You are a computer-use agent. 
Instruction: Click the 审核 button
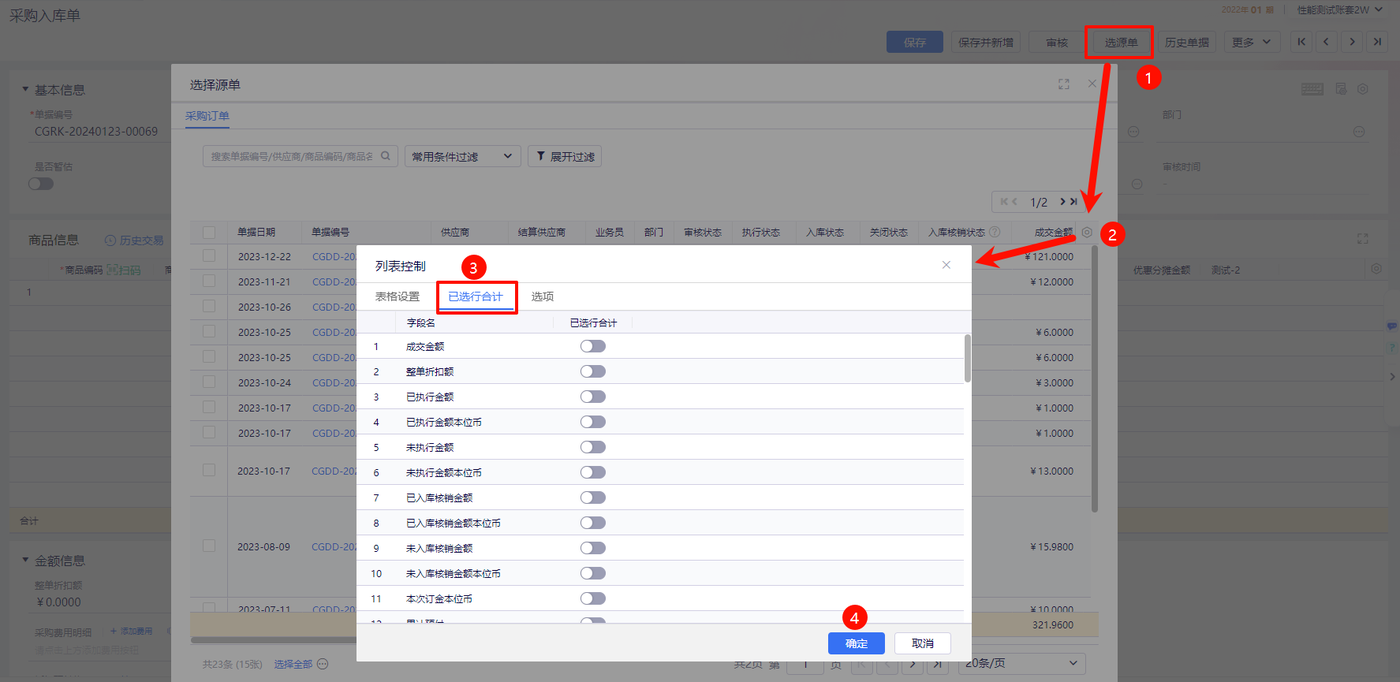(x=1056, y=42)
